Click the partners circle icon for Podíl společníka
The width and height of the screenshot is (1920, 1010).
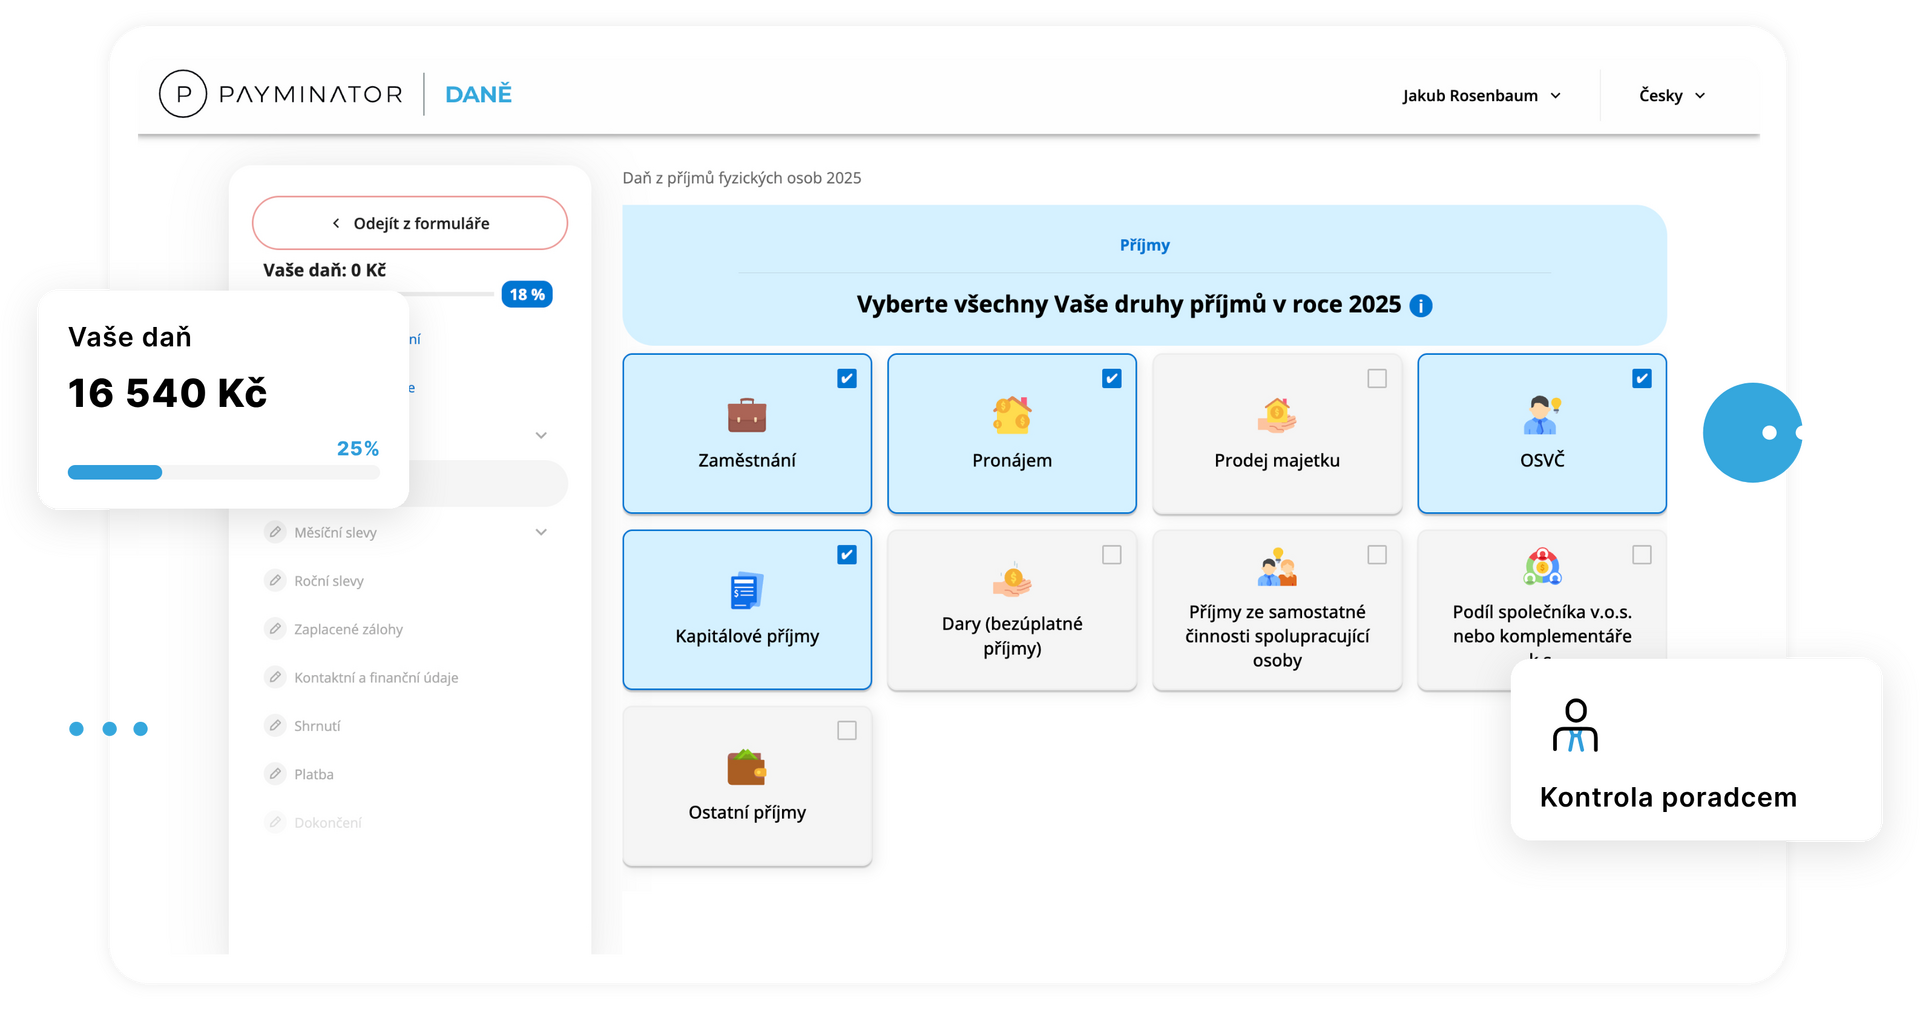1542,566
